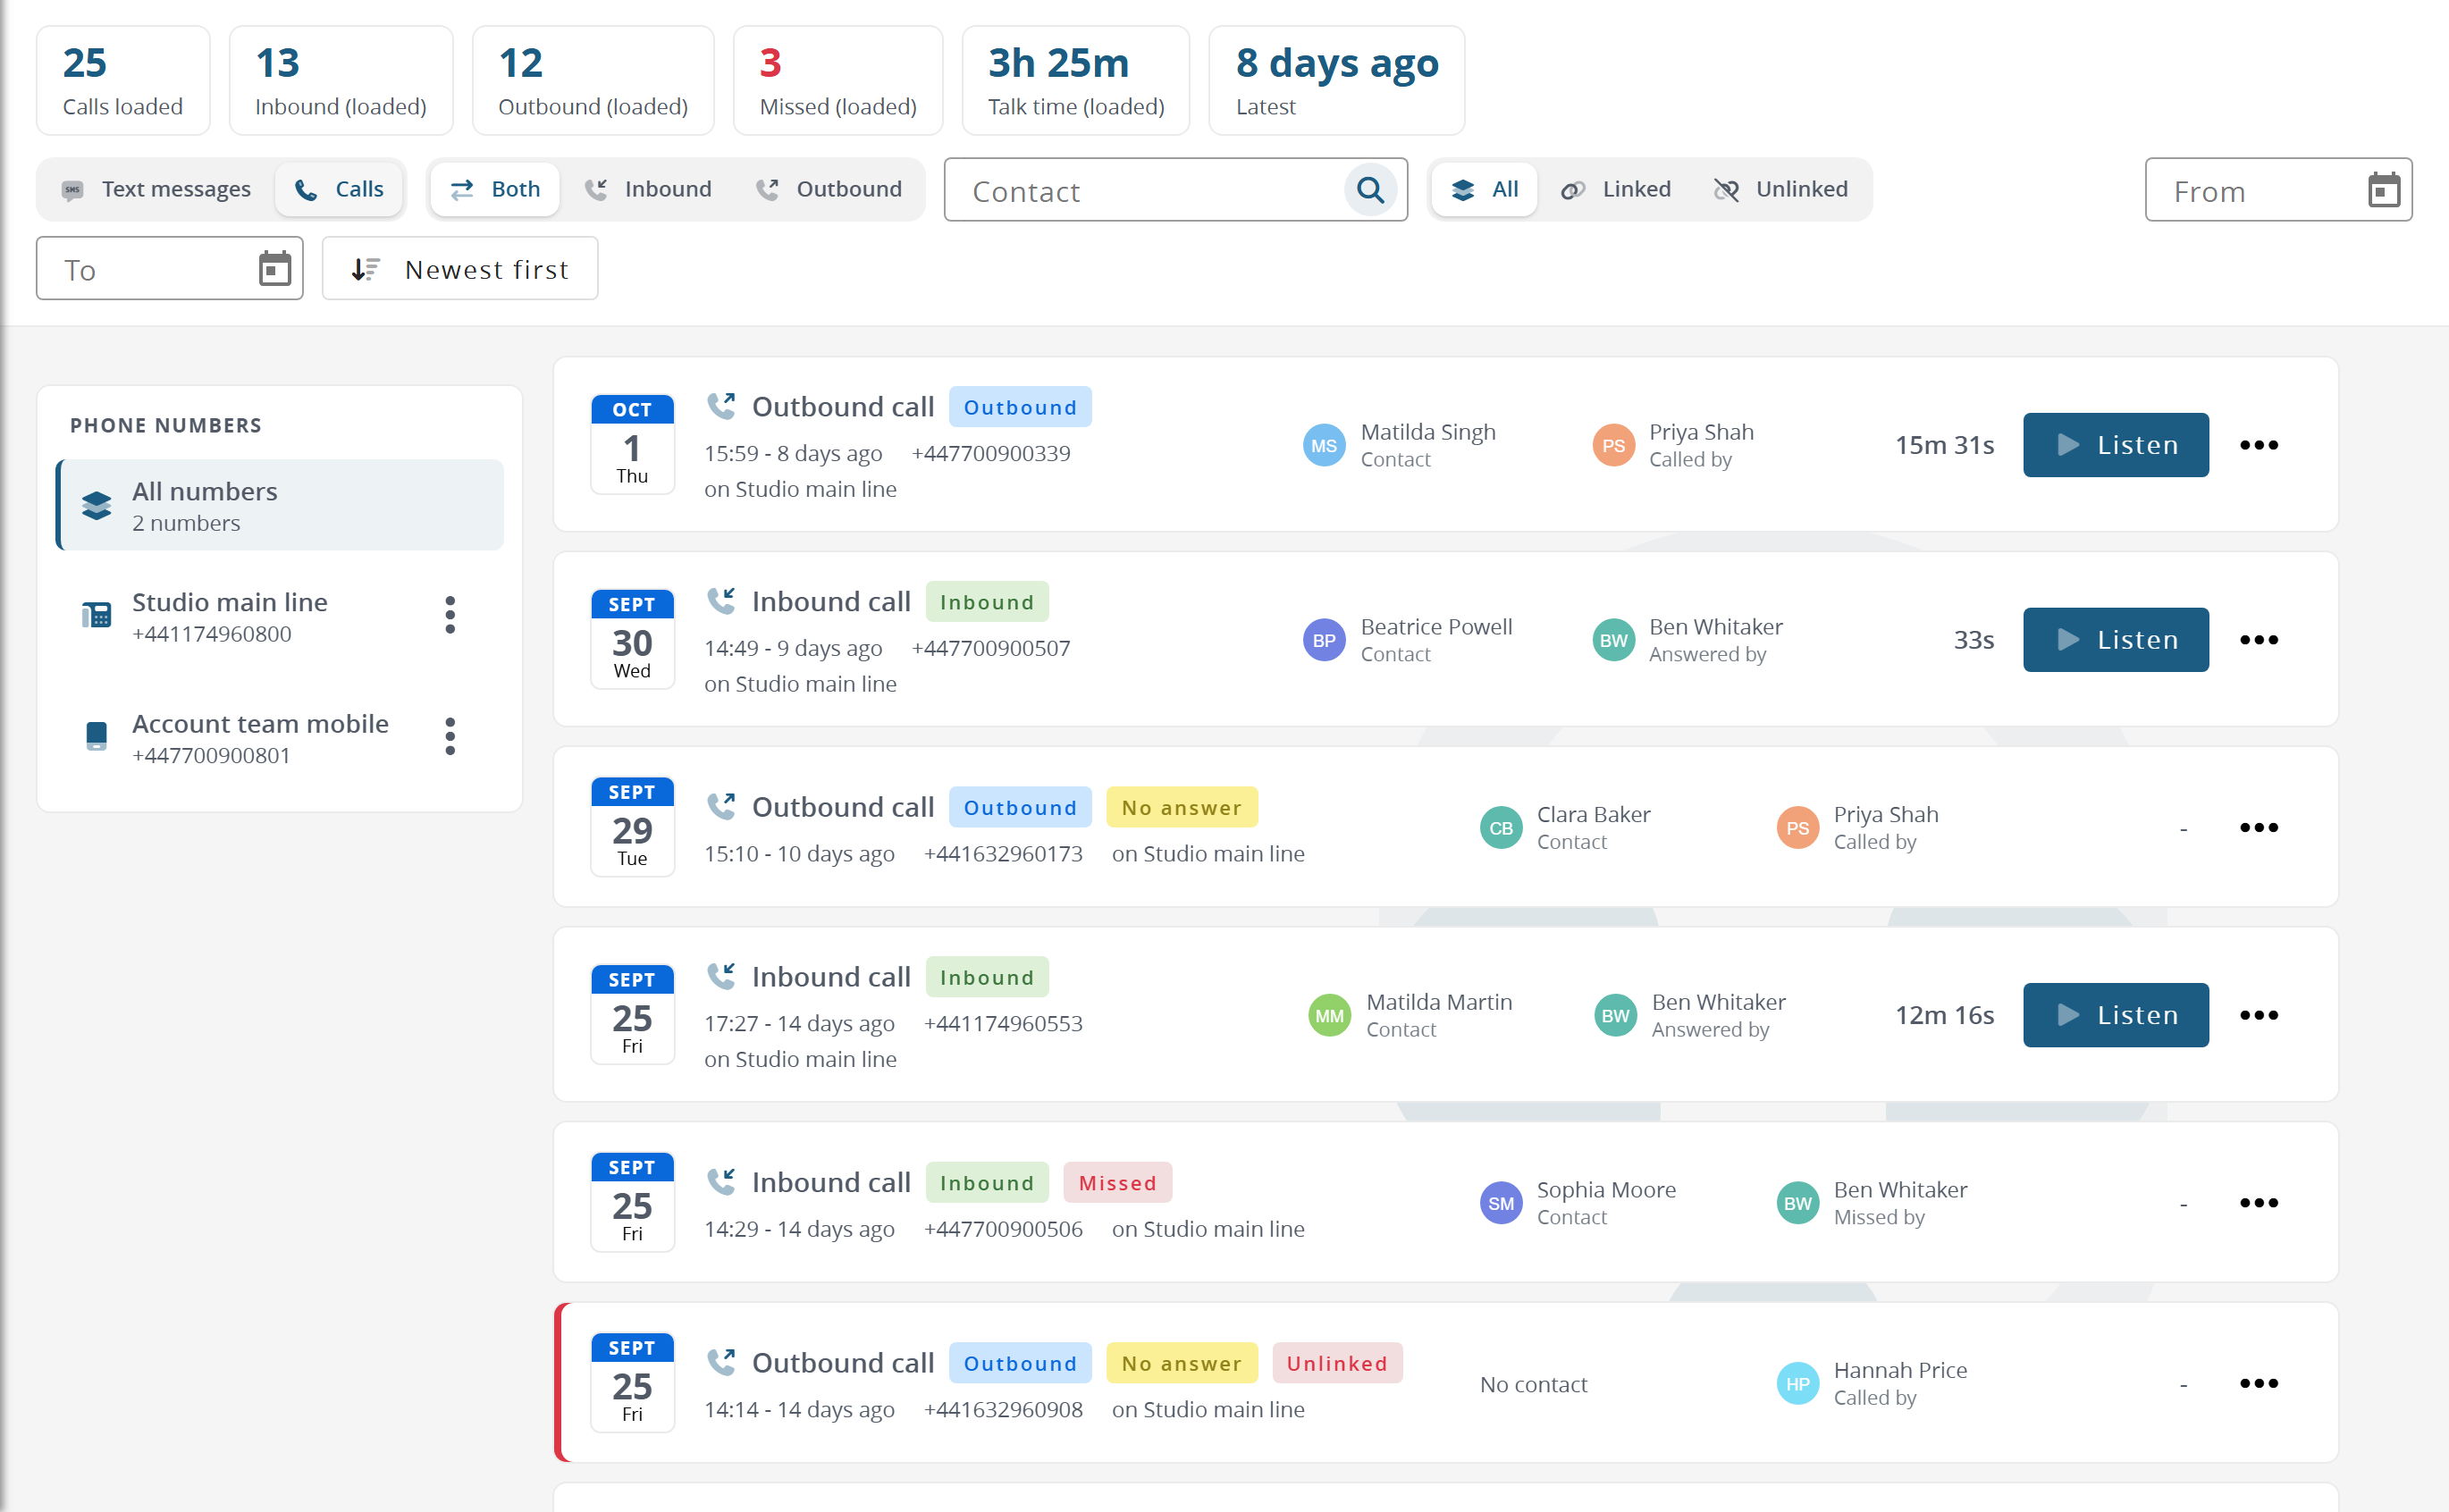Listen to the 12m 16s Matilda Martin call
This screenshot has height=1512, width=2449.
(2116, 1015)
